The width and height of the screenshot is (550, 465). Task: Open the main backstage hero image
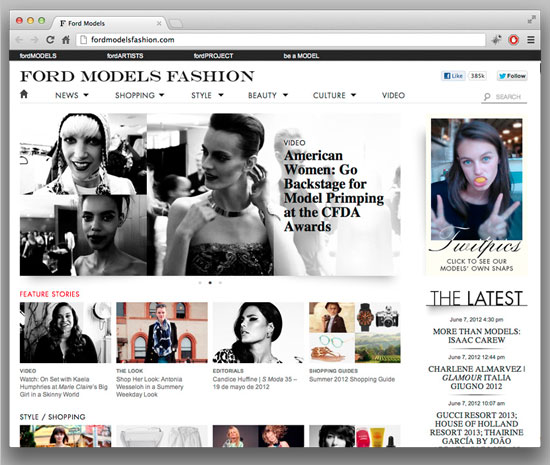(210, 194)
